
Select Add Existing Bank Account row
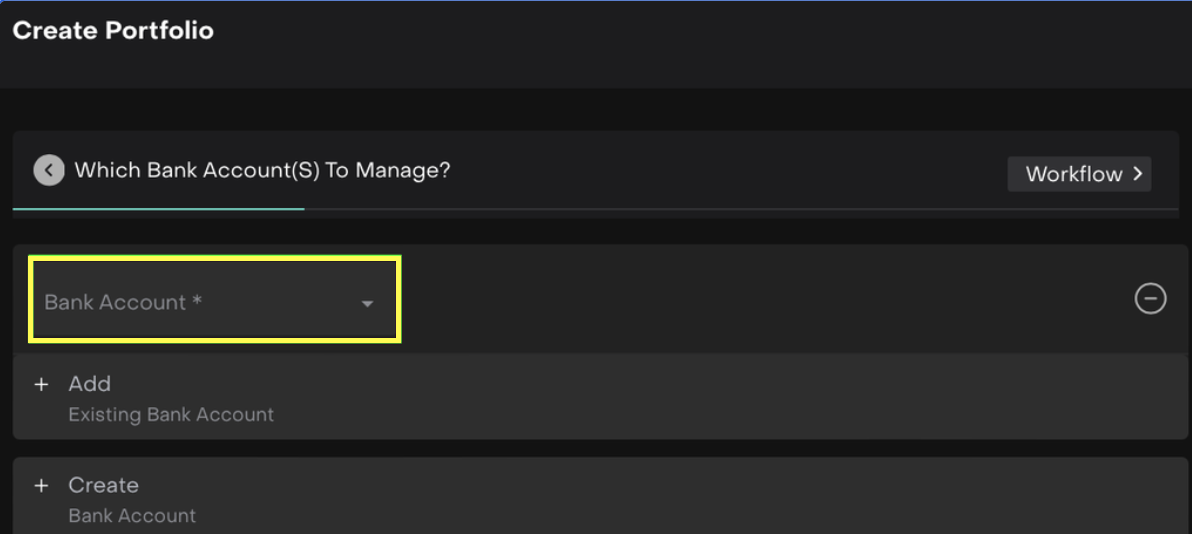click(x=600, y=397)
